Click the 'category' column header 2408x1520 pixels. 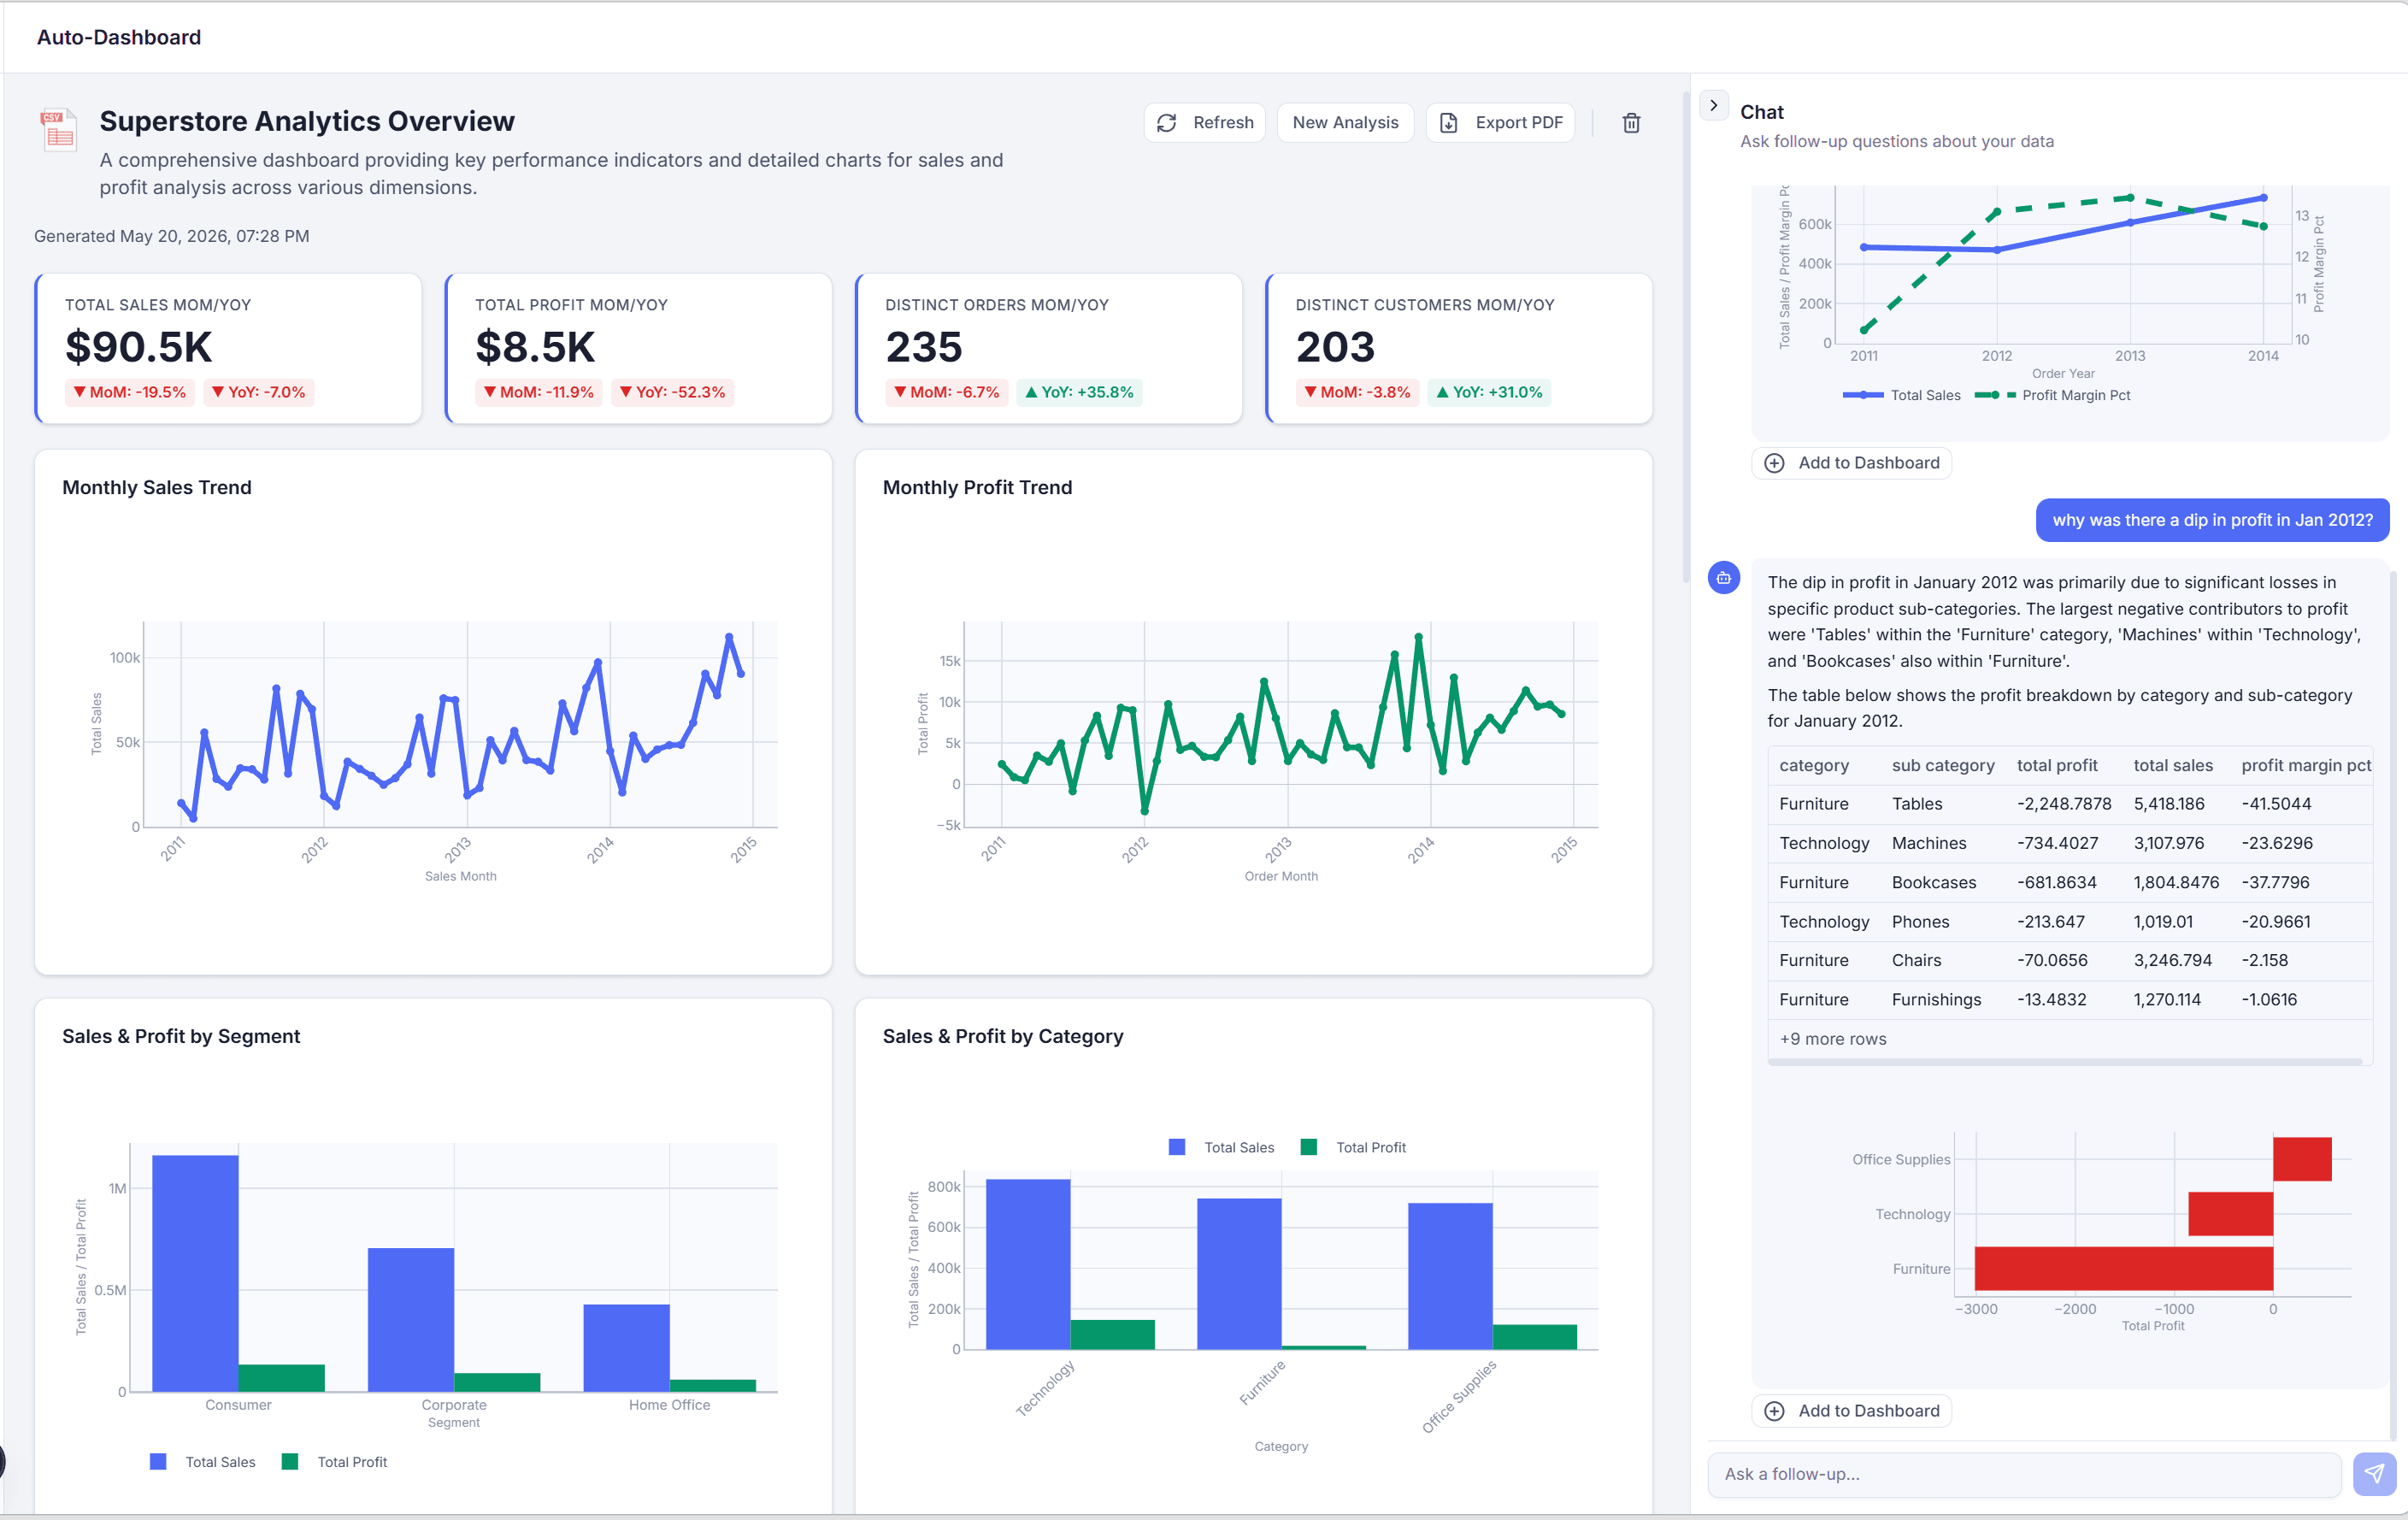pos(1813,765)
